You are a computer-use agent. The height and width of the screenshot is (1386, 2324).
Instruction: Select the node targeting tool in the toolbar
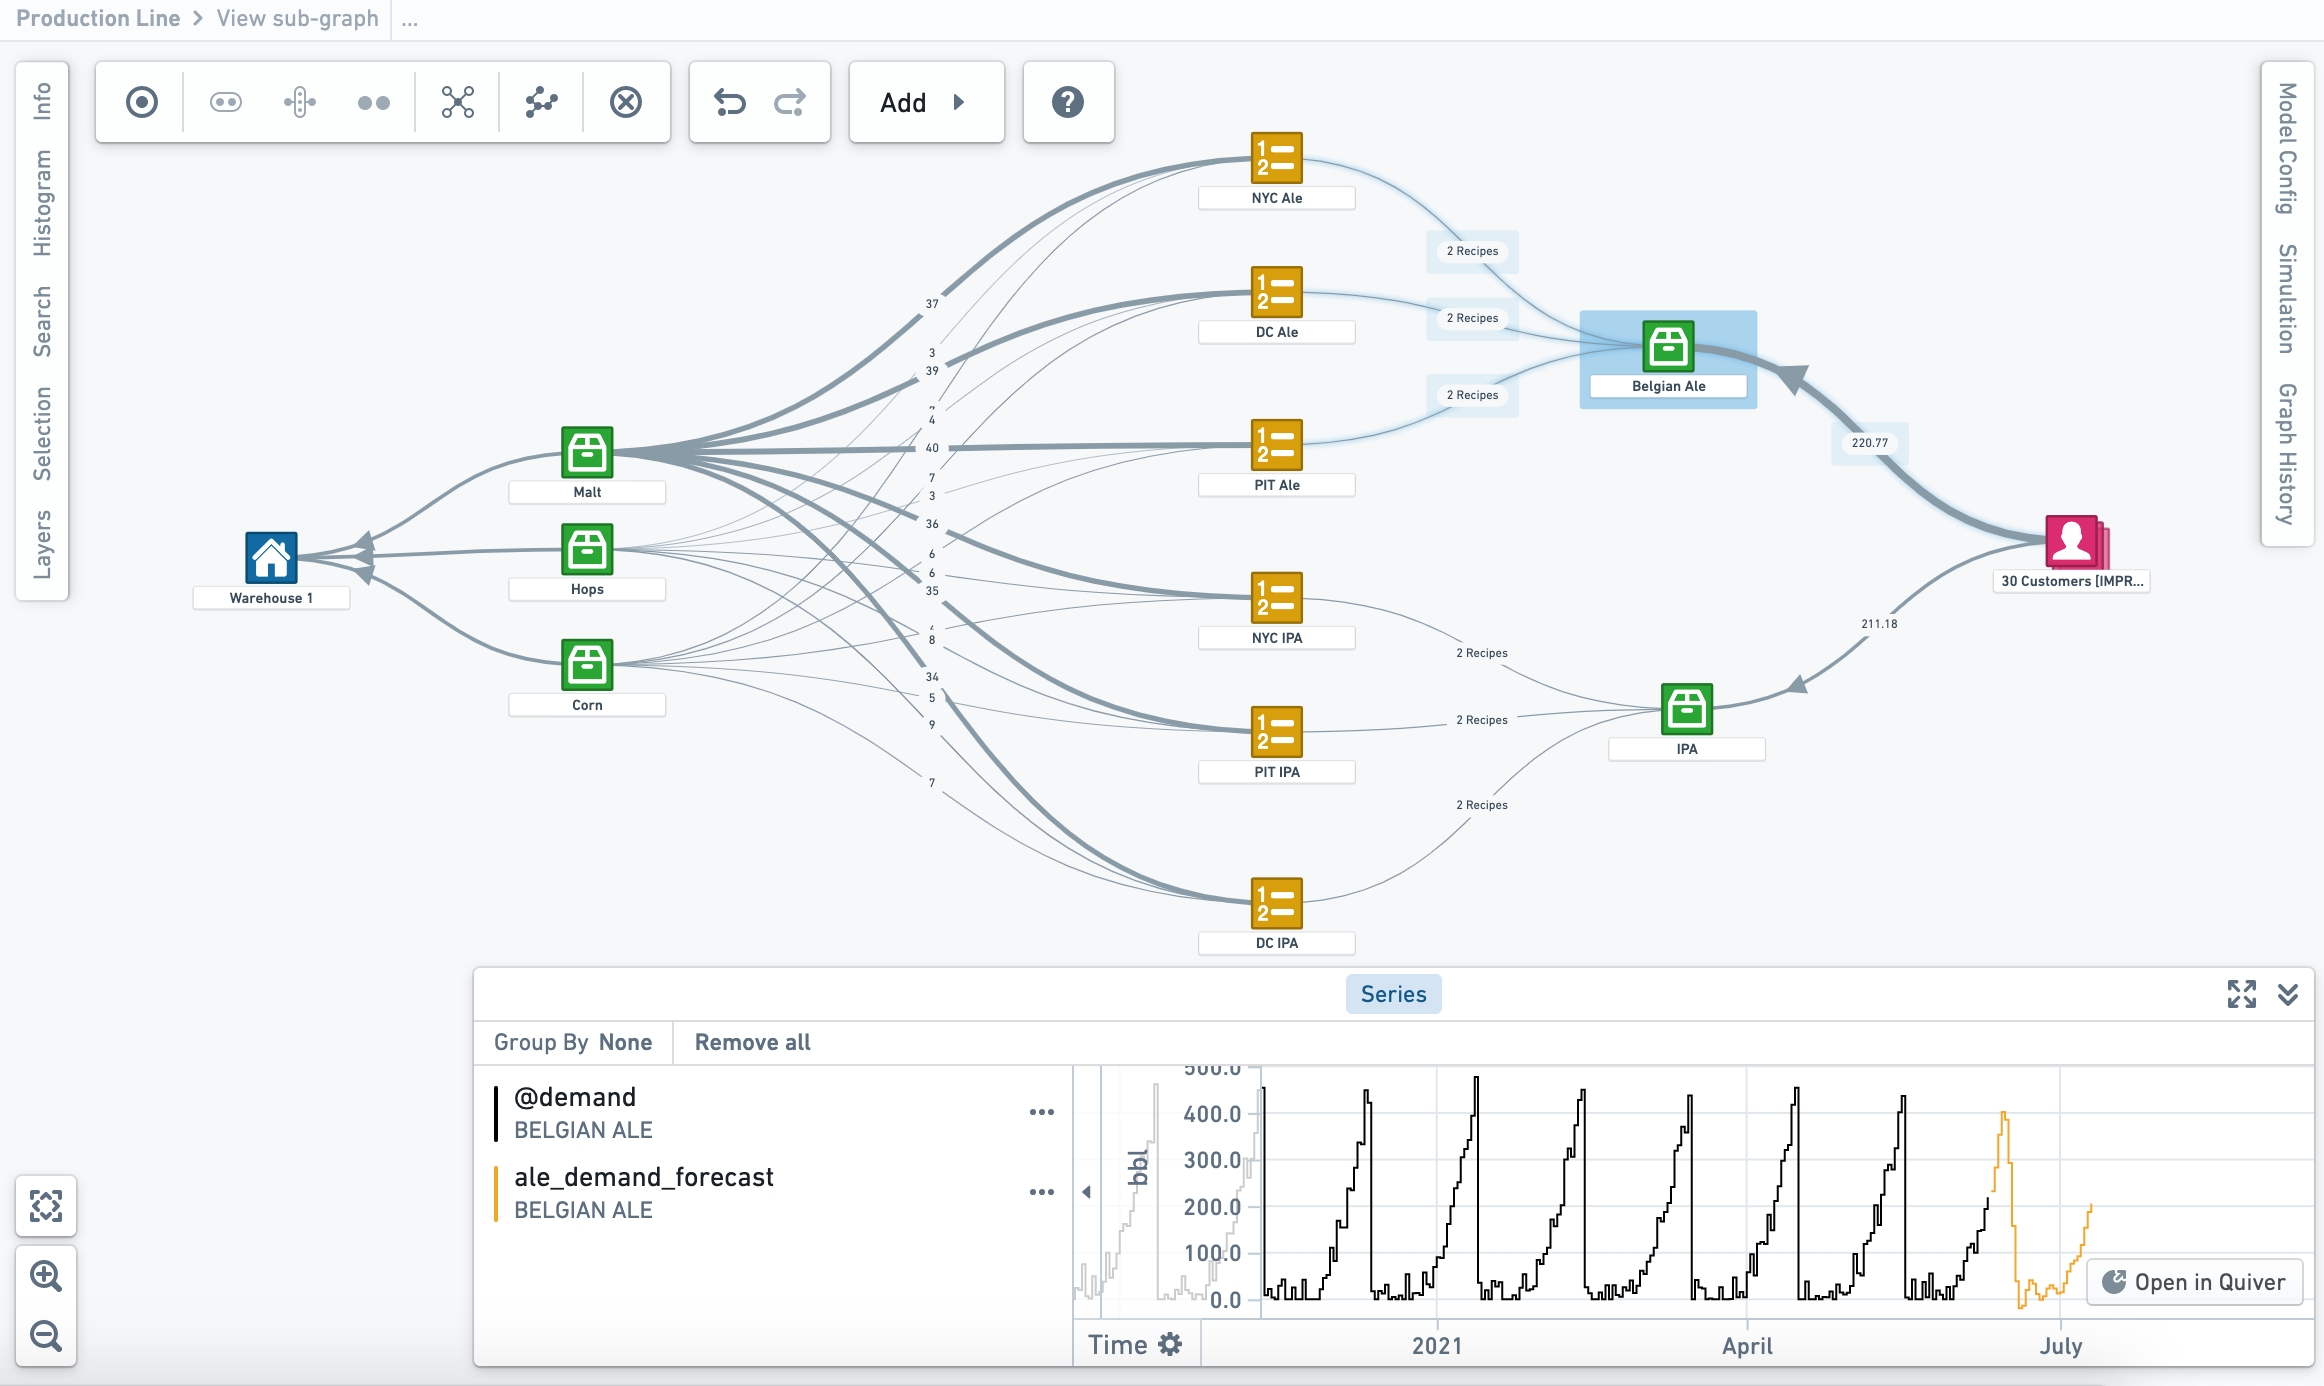141,101
